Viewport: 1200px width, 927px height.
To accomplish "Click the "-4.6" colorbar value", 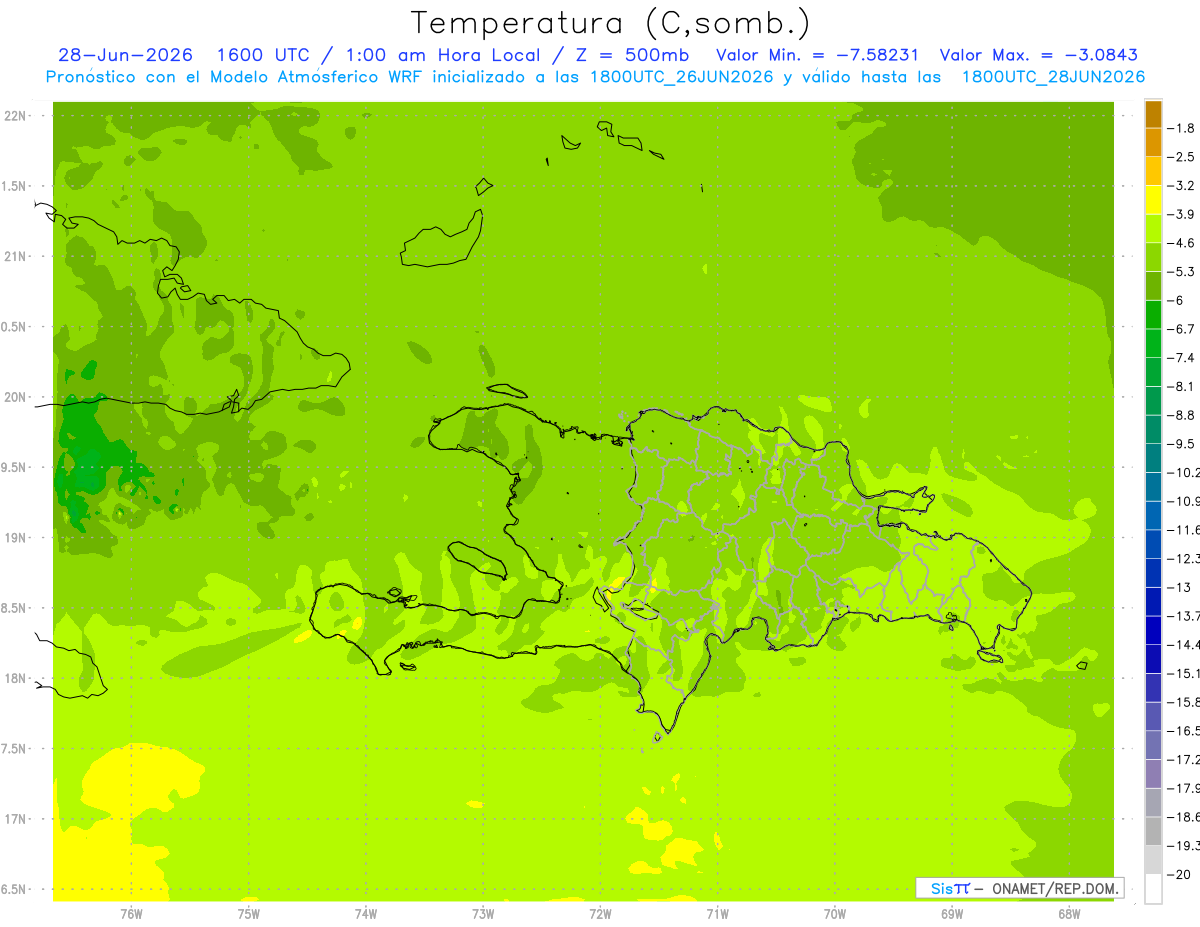I will [x=1182, y=243].
